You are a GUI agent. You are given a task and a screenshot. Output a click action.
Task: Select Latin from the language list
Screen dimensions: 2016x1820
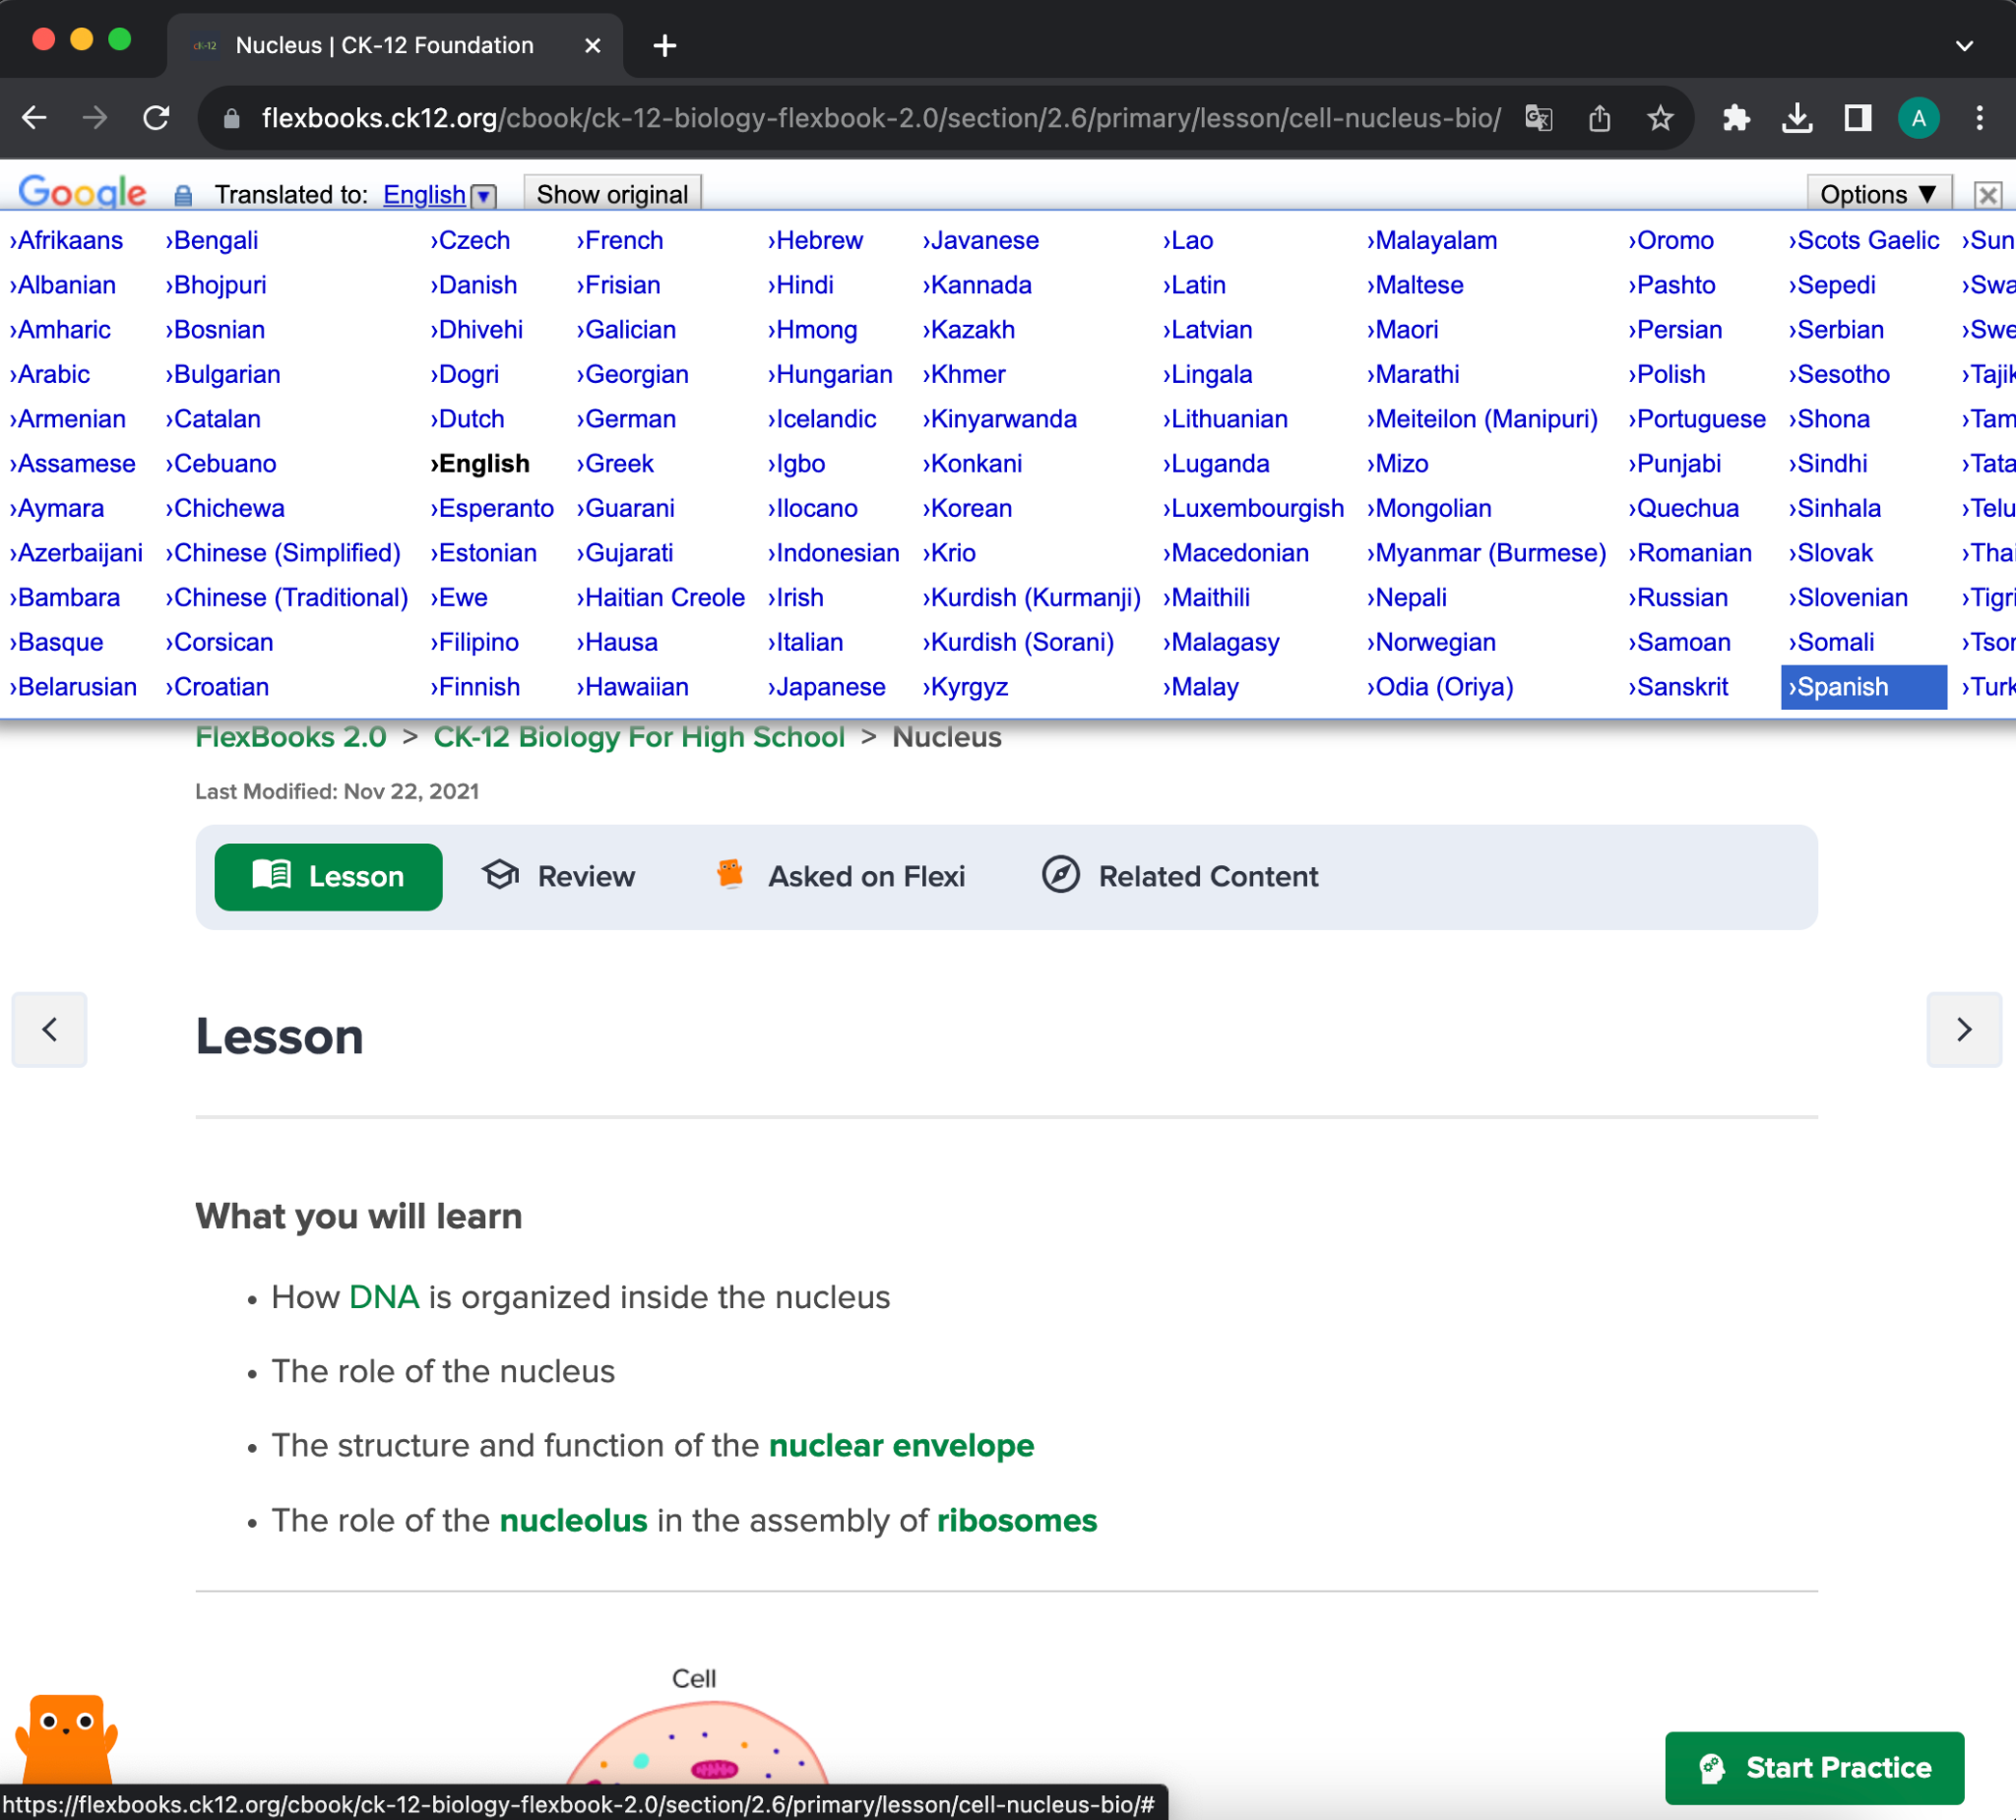pos(1194,285)
